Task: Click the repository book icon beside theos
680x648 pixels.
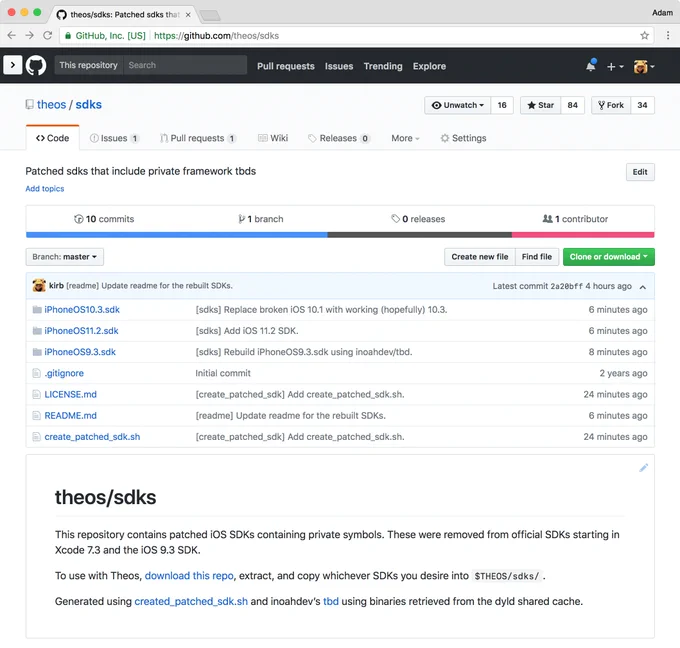Action: click(29, 105)
